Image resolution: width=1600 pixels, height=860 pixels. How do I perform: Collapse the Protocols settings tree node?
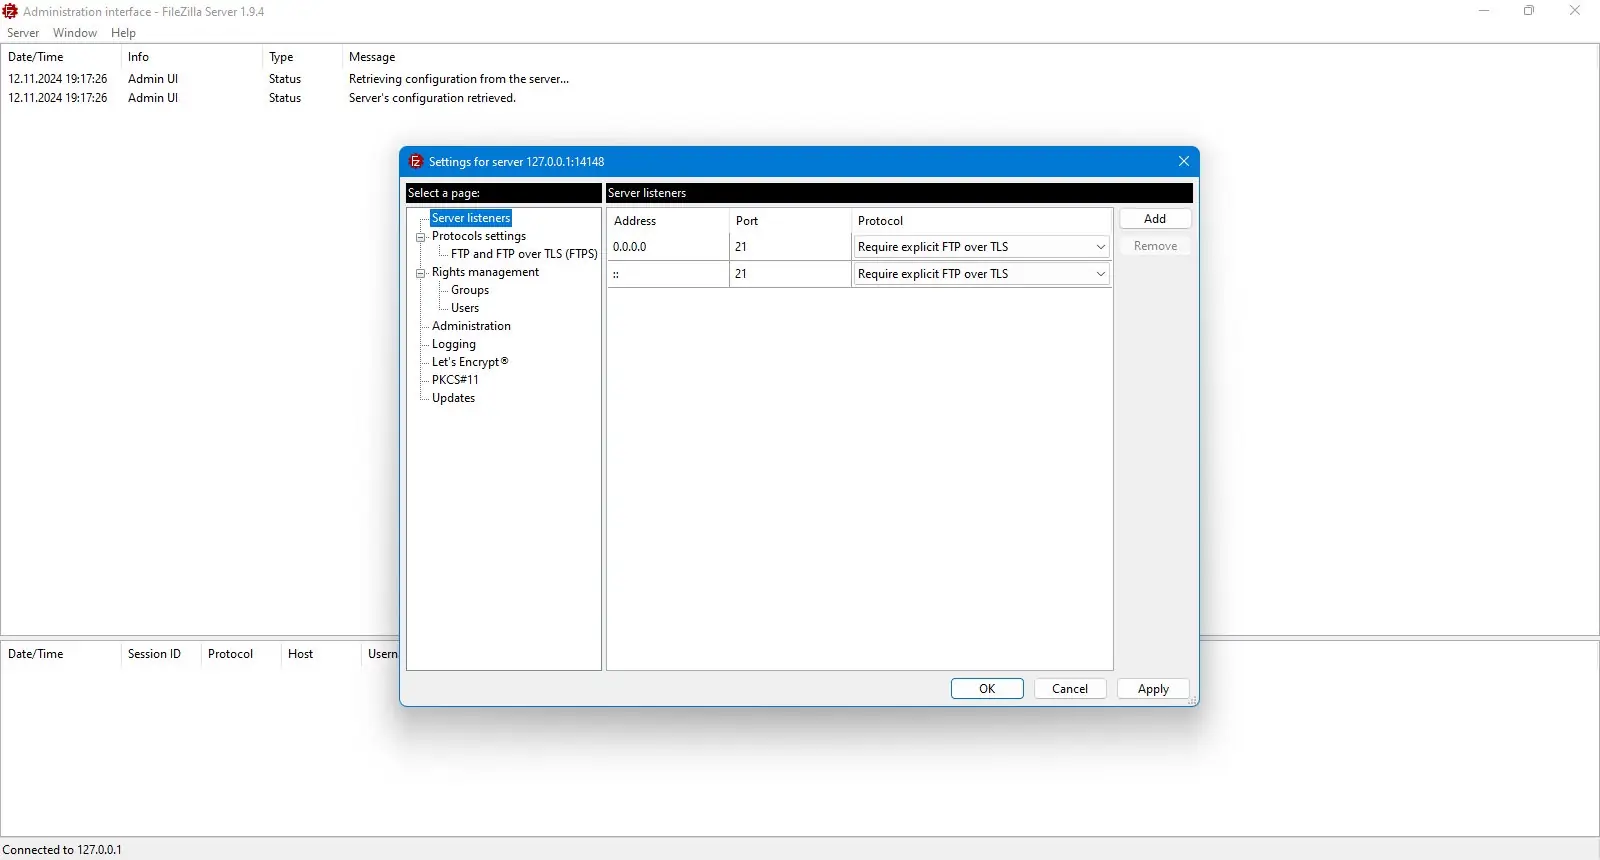(x=421, y=237)
